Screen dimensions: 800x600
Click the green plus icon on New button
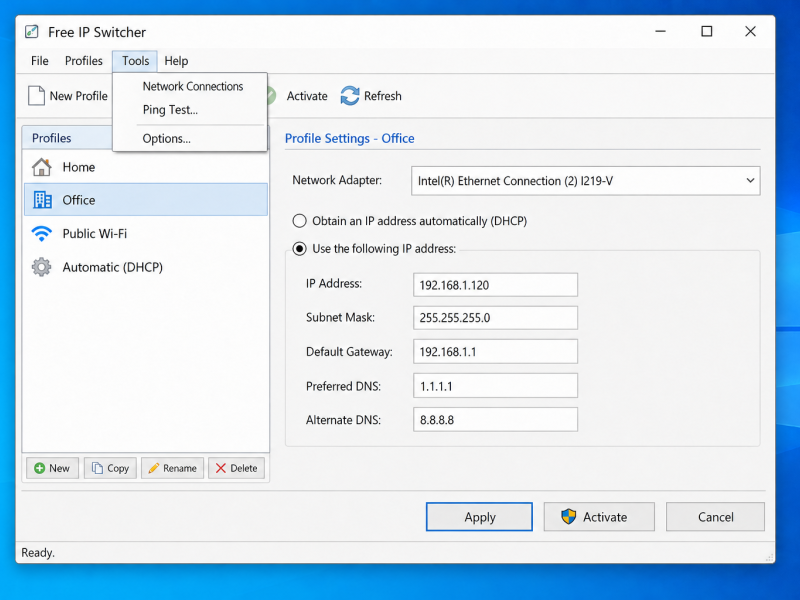click(x=40, y=468)
